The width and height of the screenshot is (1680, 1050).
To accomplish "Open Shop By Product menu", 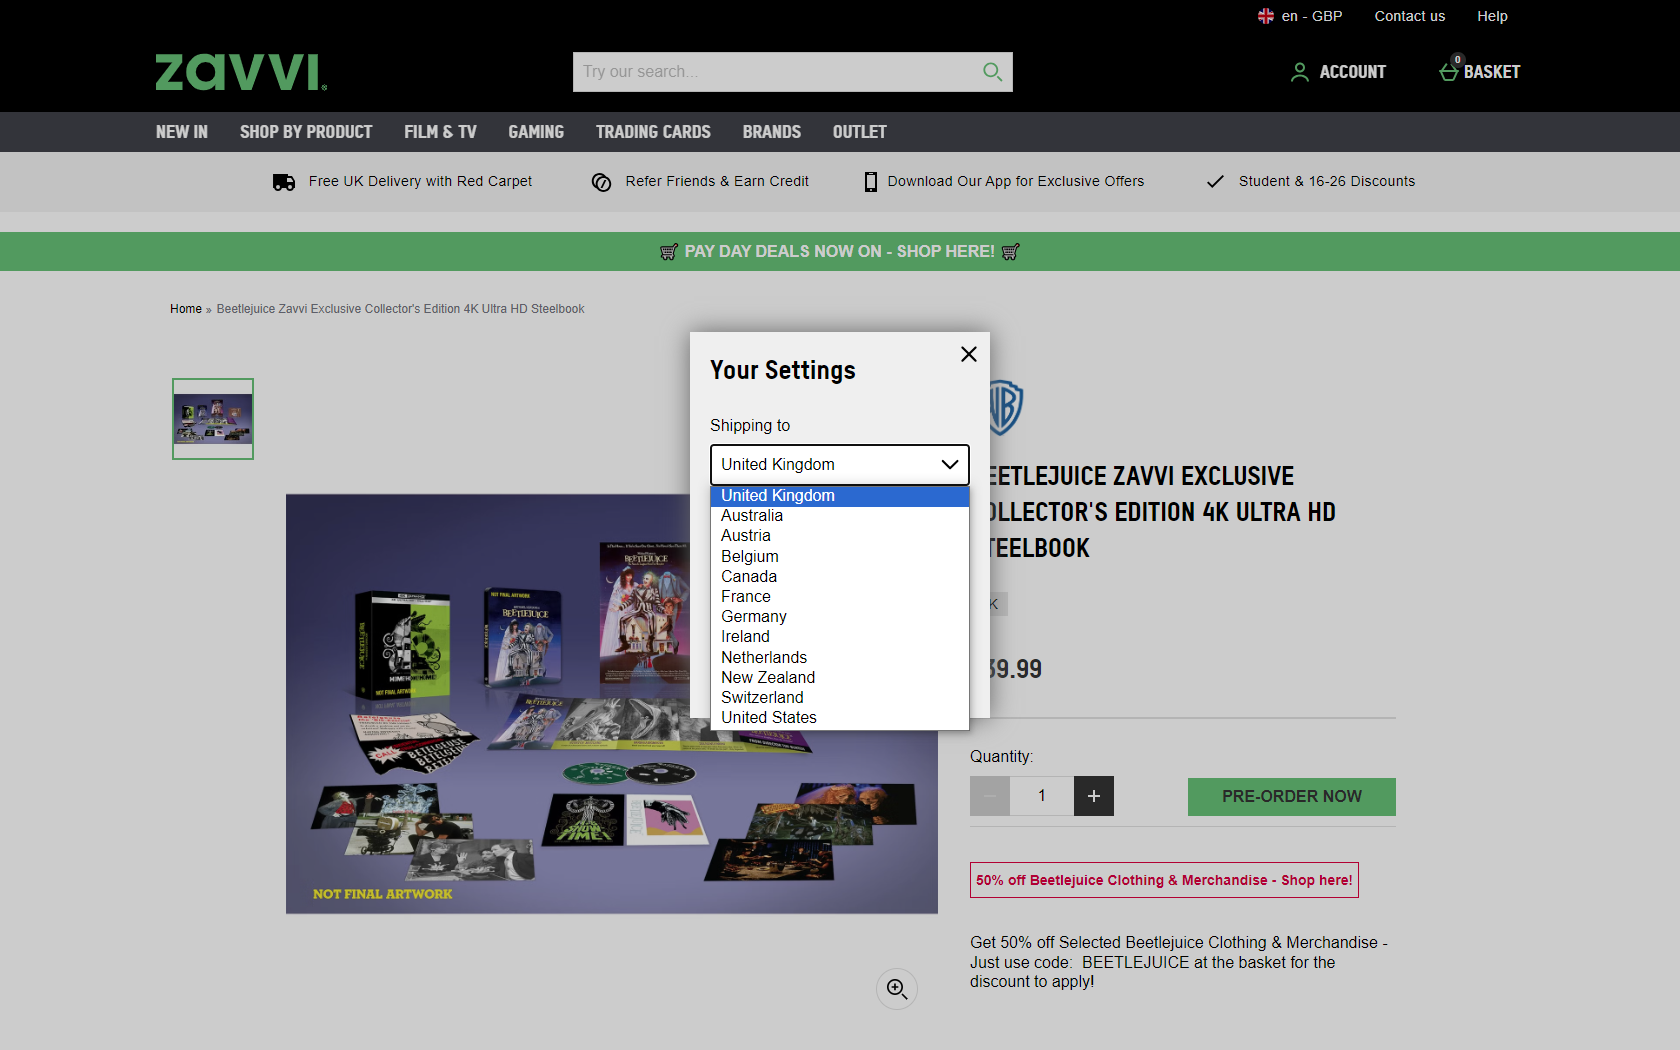I will (306, 132).
